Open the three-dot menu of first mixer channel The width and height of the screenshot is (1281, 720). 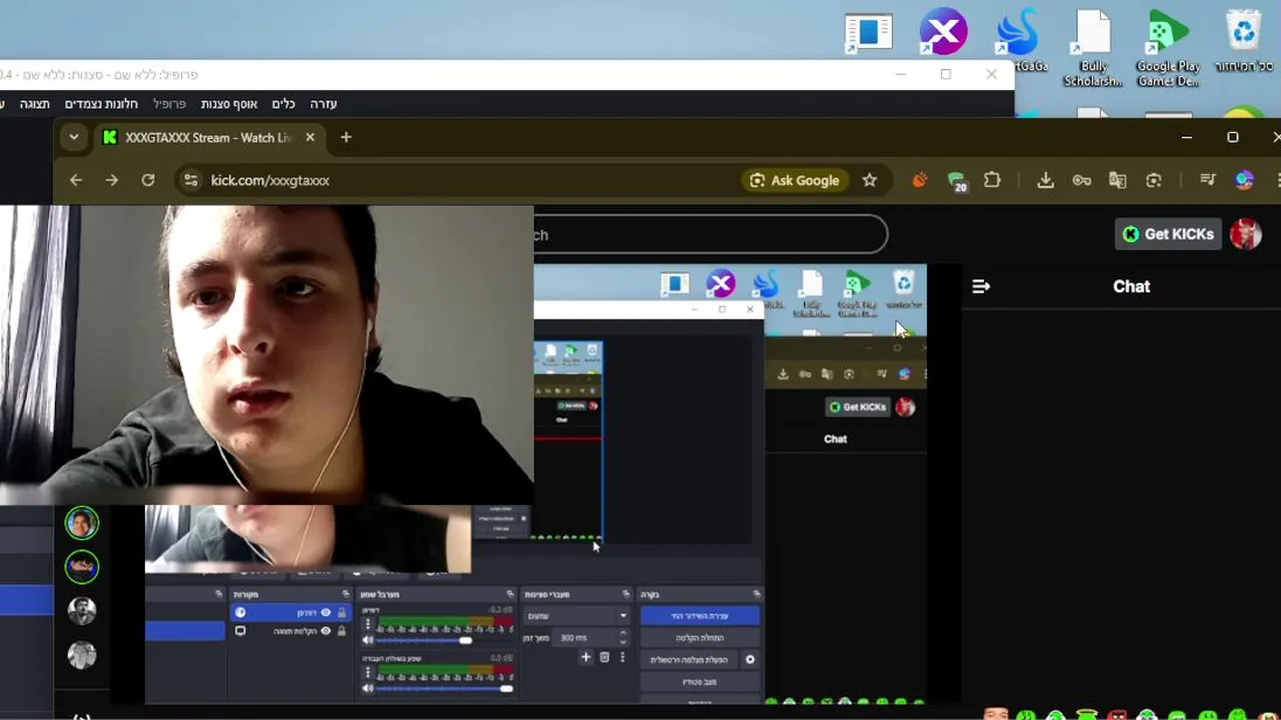(x=368, y=624)
